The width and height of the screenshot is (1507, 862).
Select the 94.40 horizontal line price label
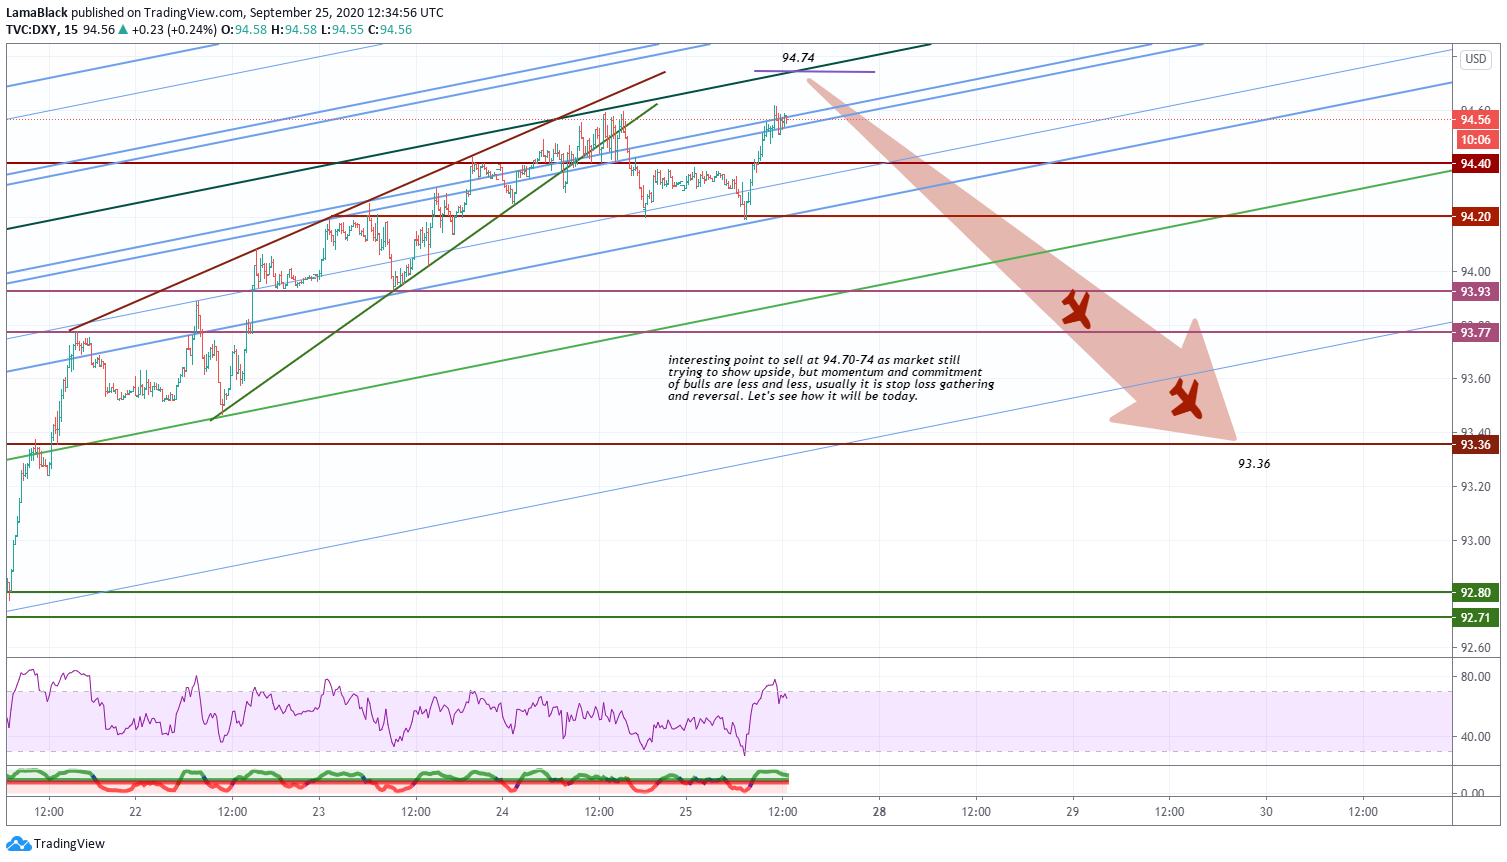1475,164
